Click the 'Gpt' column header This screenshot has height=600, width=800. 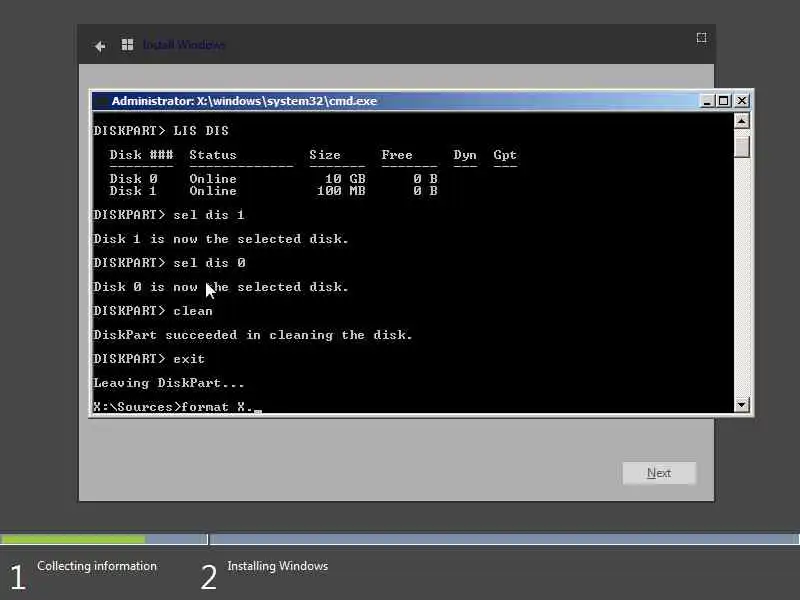point(505,155)
